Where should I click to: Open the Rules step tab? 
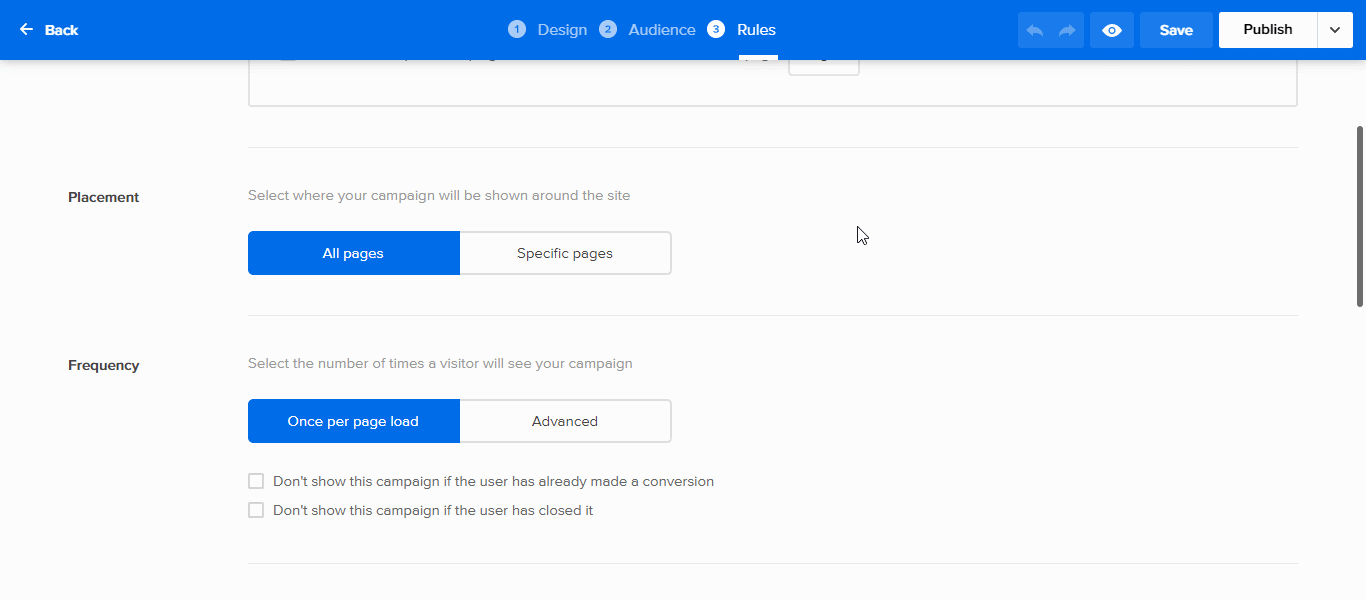tap(756, 30)
